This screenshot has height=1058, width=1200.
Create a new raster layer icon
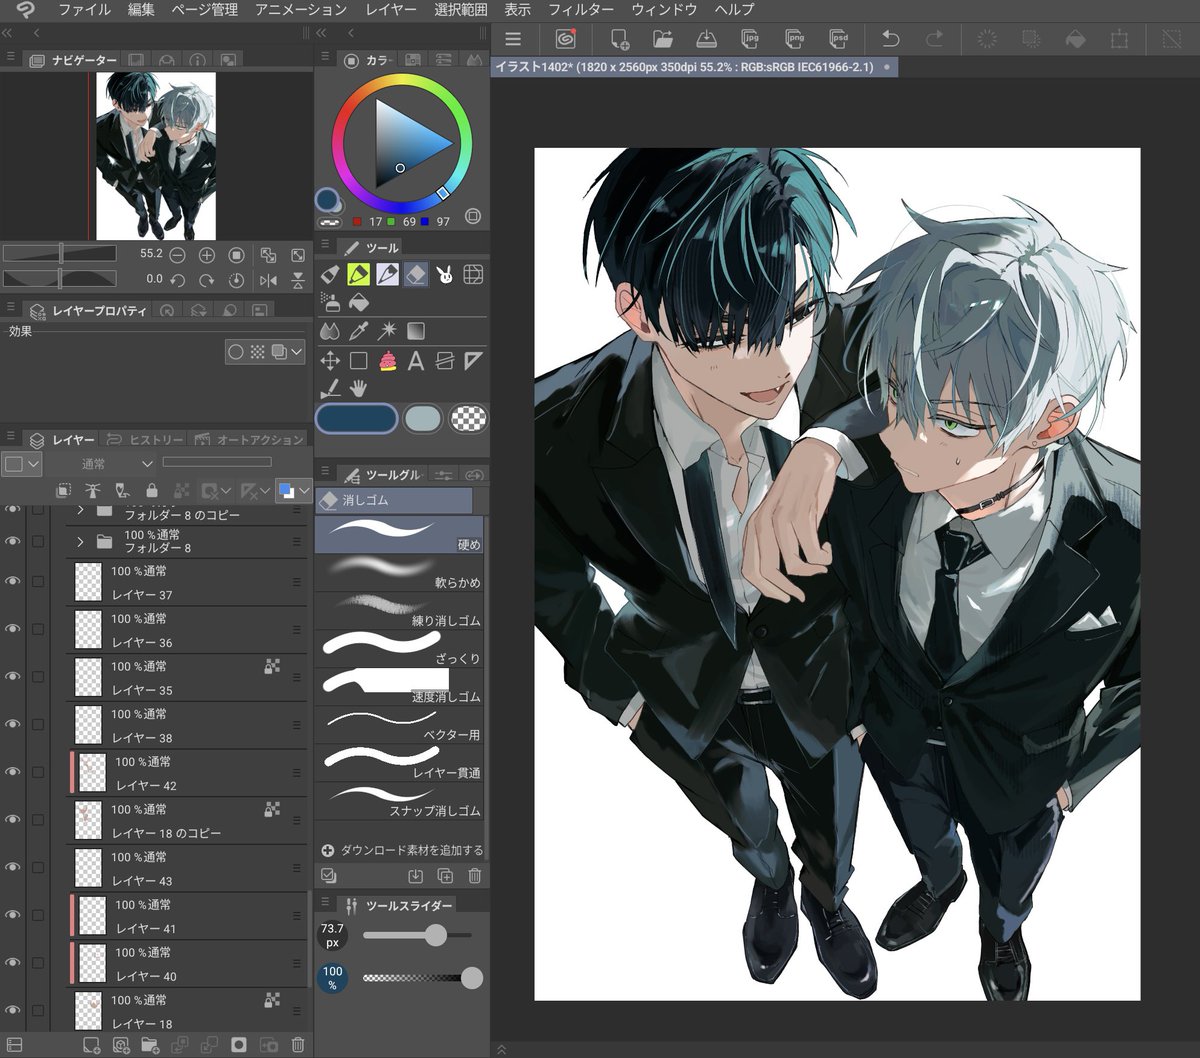[91, 1045]
